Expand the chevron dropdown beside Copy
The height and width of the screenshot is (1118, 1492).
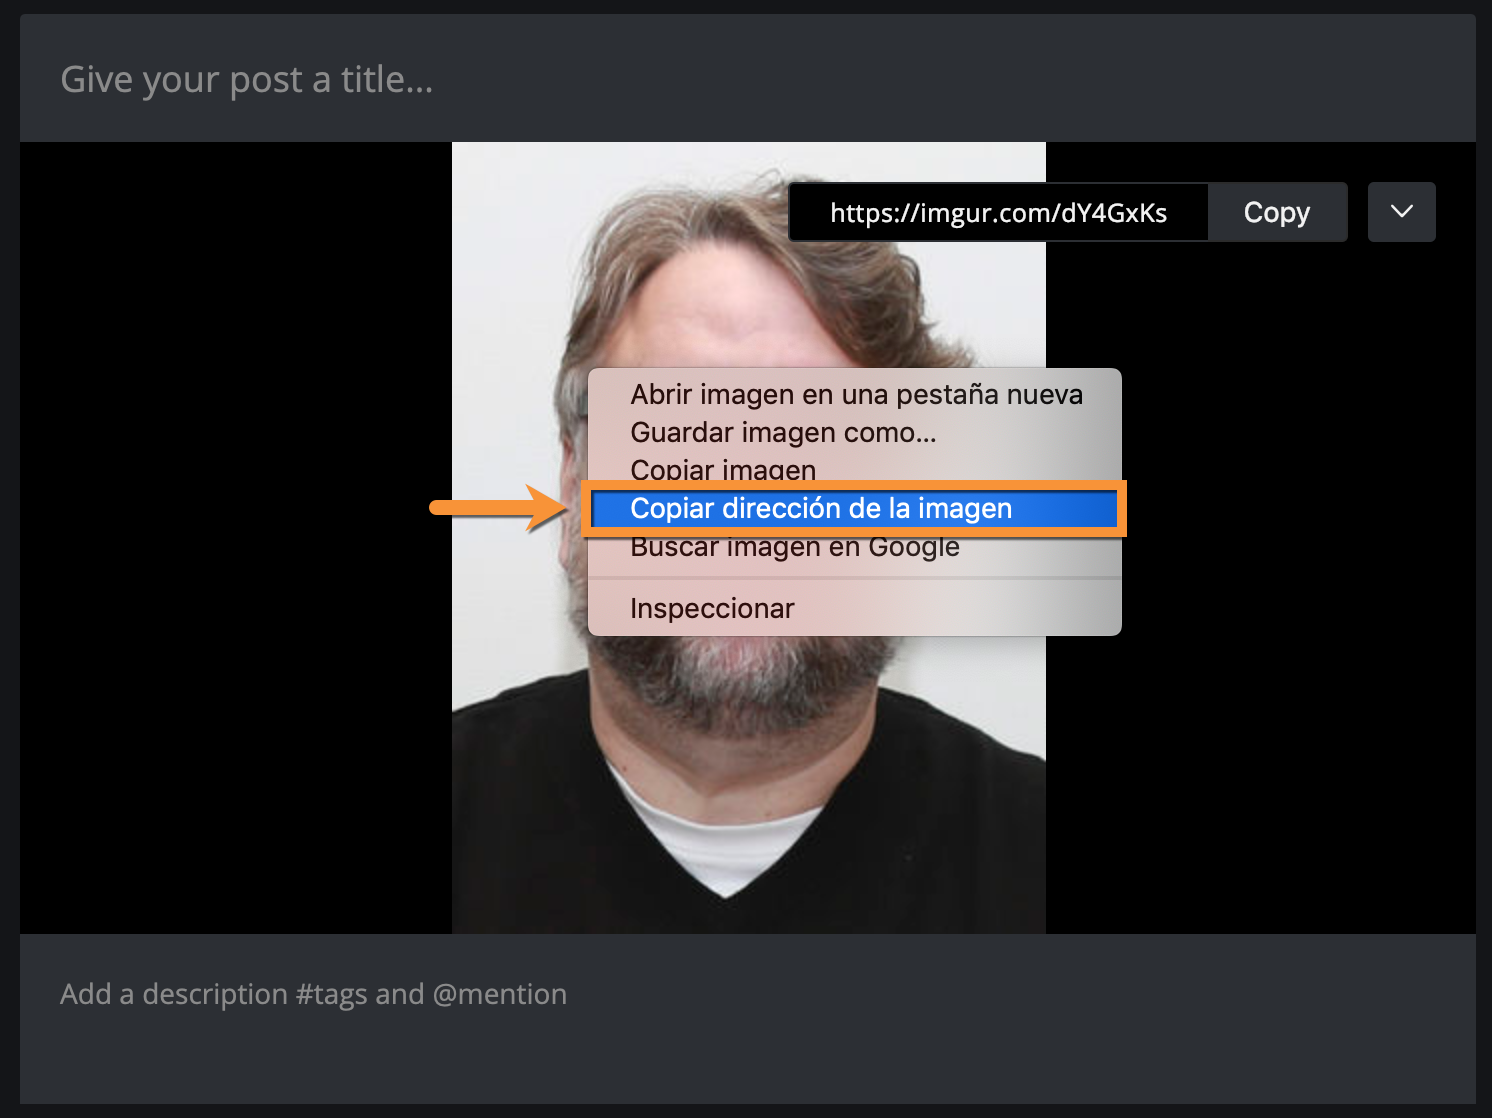coord(1401,212)
